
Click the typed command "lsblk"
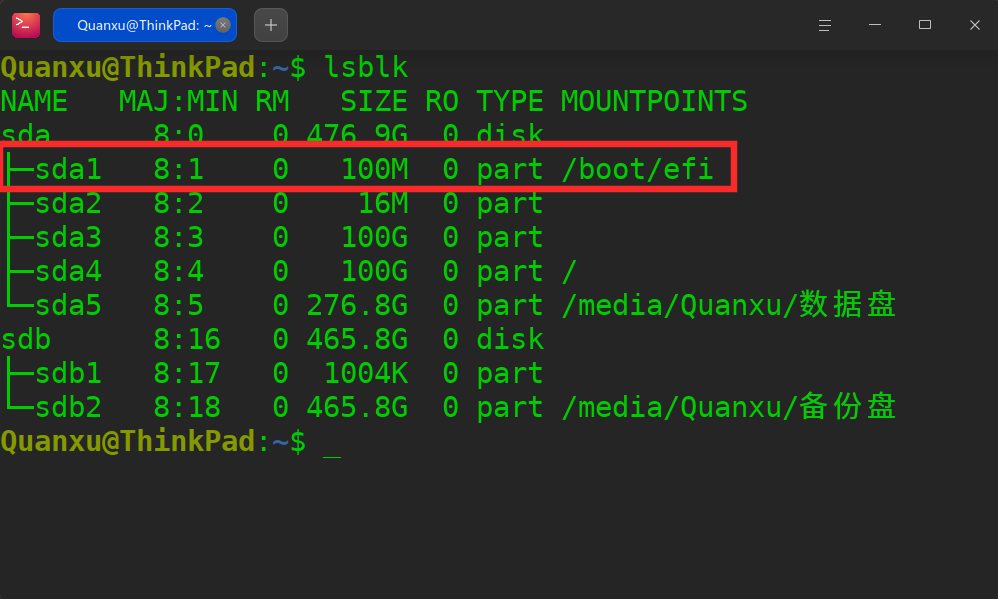[366, 67]
